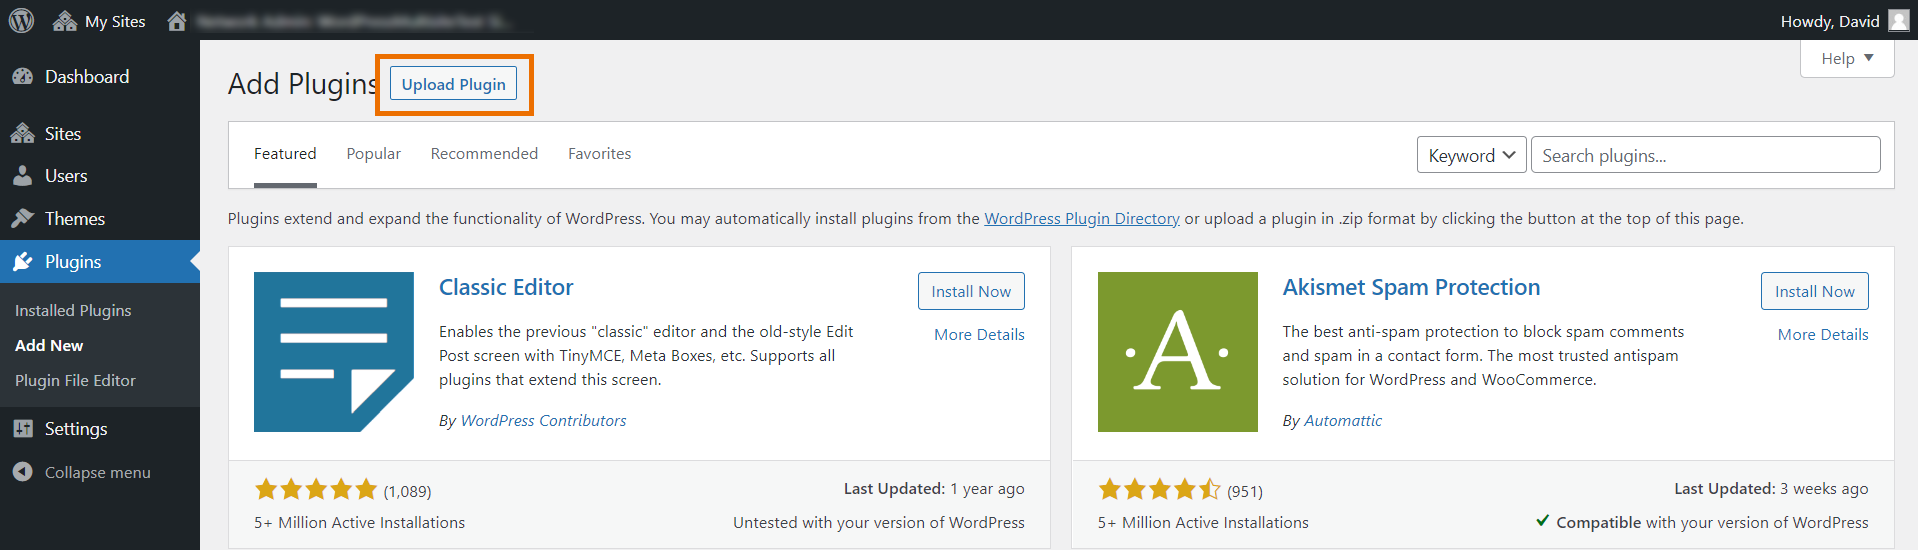Click the Akismet (951) rating count
The width and height of the screenshot is (1918, 550).
[1245, 491]
